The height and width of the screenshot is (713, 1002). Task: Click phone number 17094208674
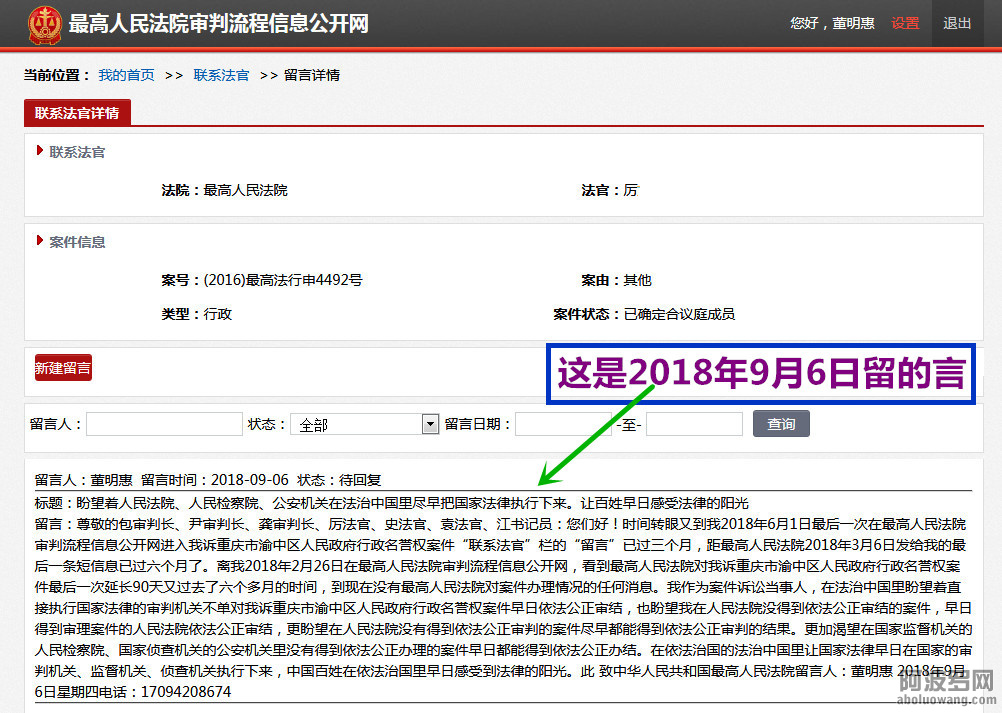(186, 692)
